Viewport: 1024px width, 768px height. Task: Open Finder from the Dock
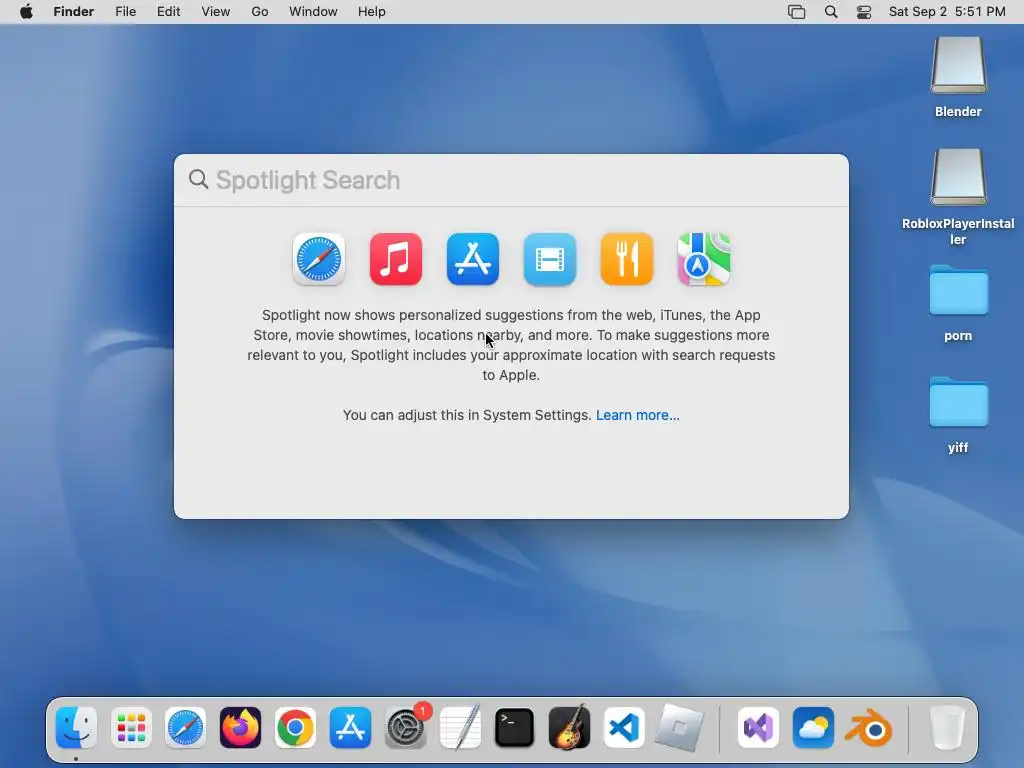[76, 727]
